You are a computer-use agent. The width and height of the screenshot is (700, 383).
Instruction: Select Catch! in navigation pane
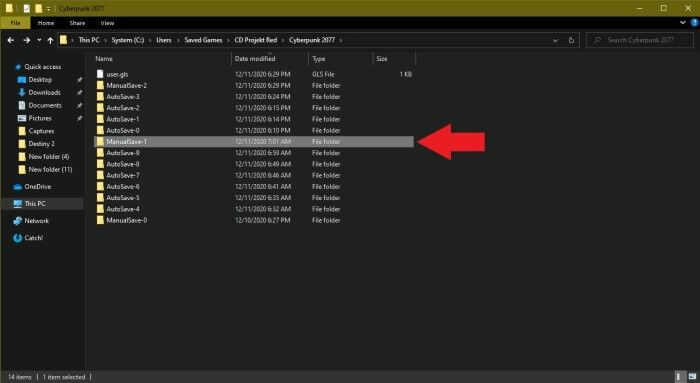click(33, 238)
